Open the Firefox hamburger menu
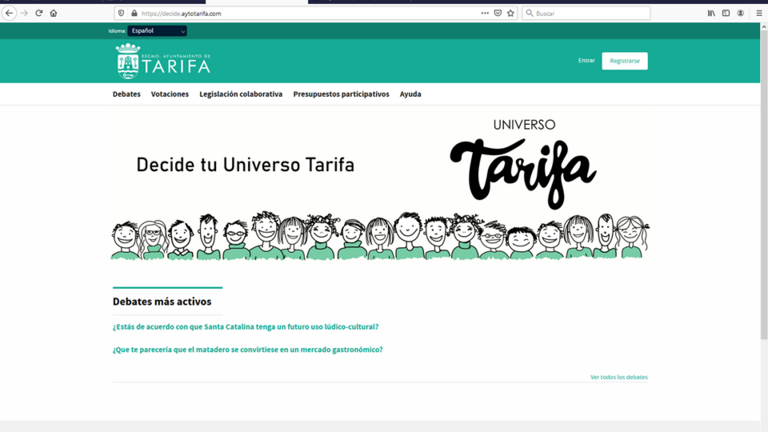 coord(759,13)
